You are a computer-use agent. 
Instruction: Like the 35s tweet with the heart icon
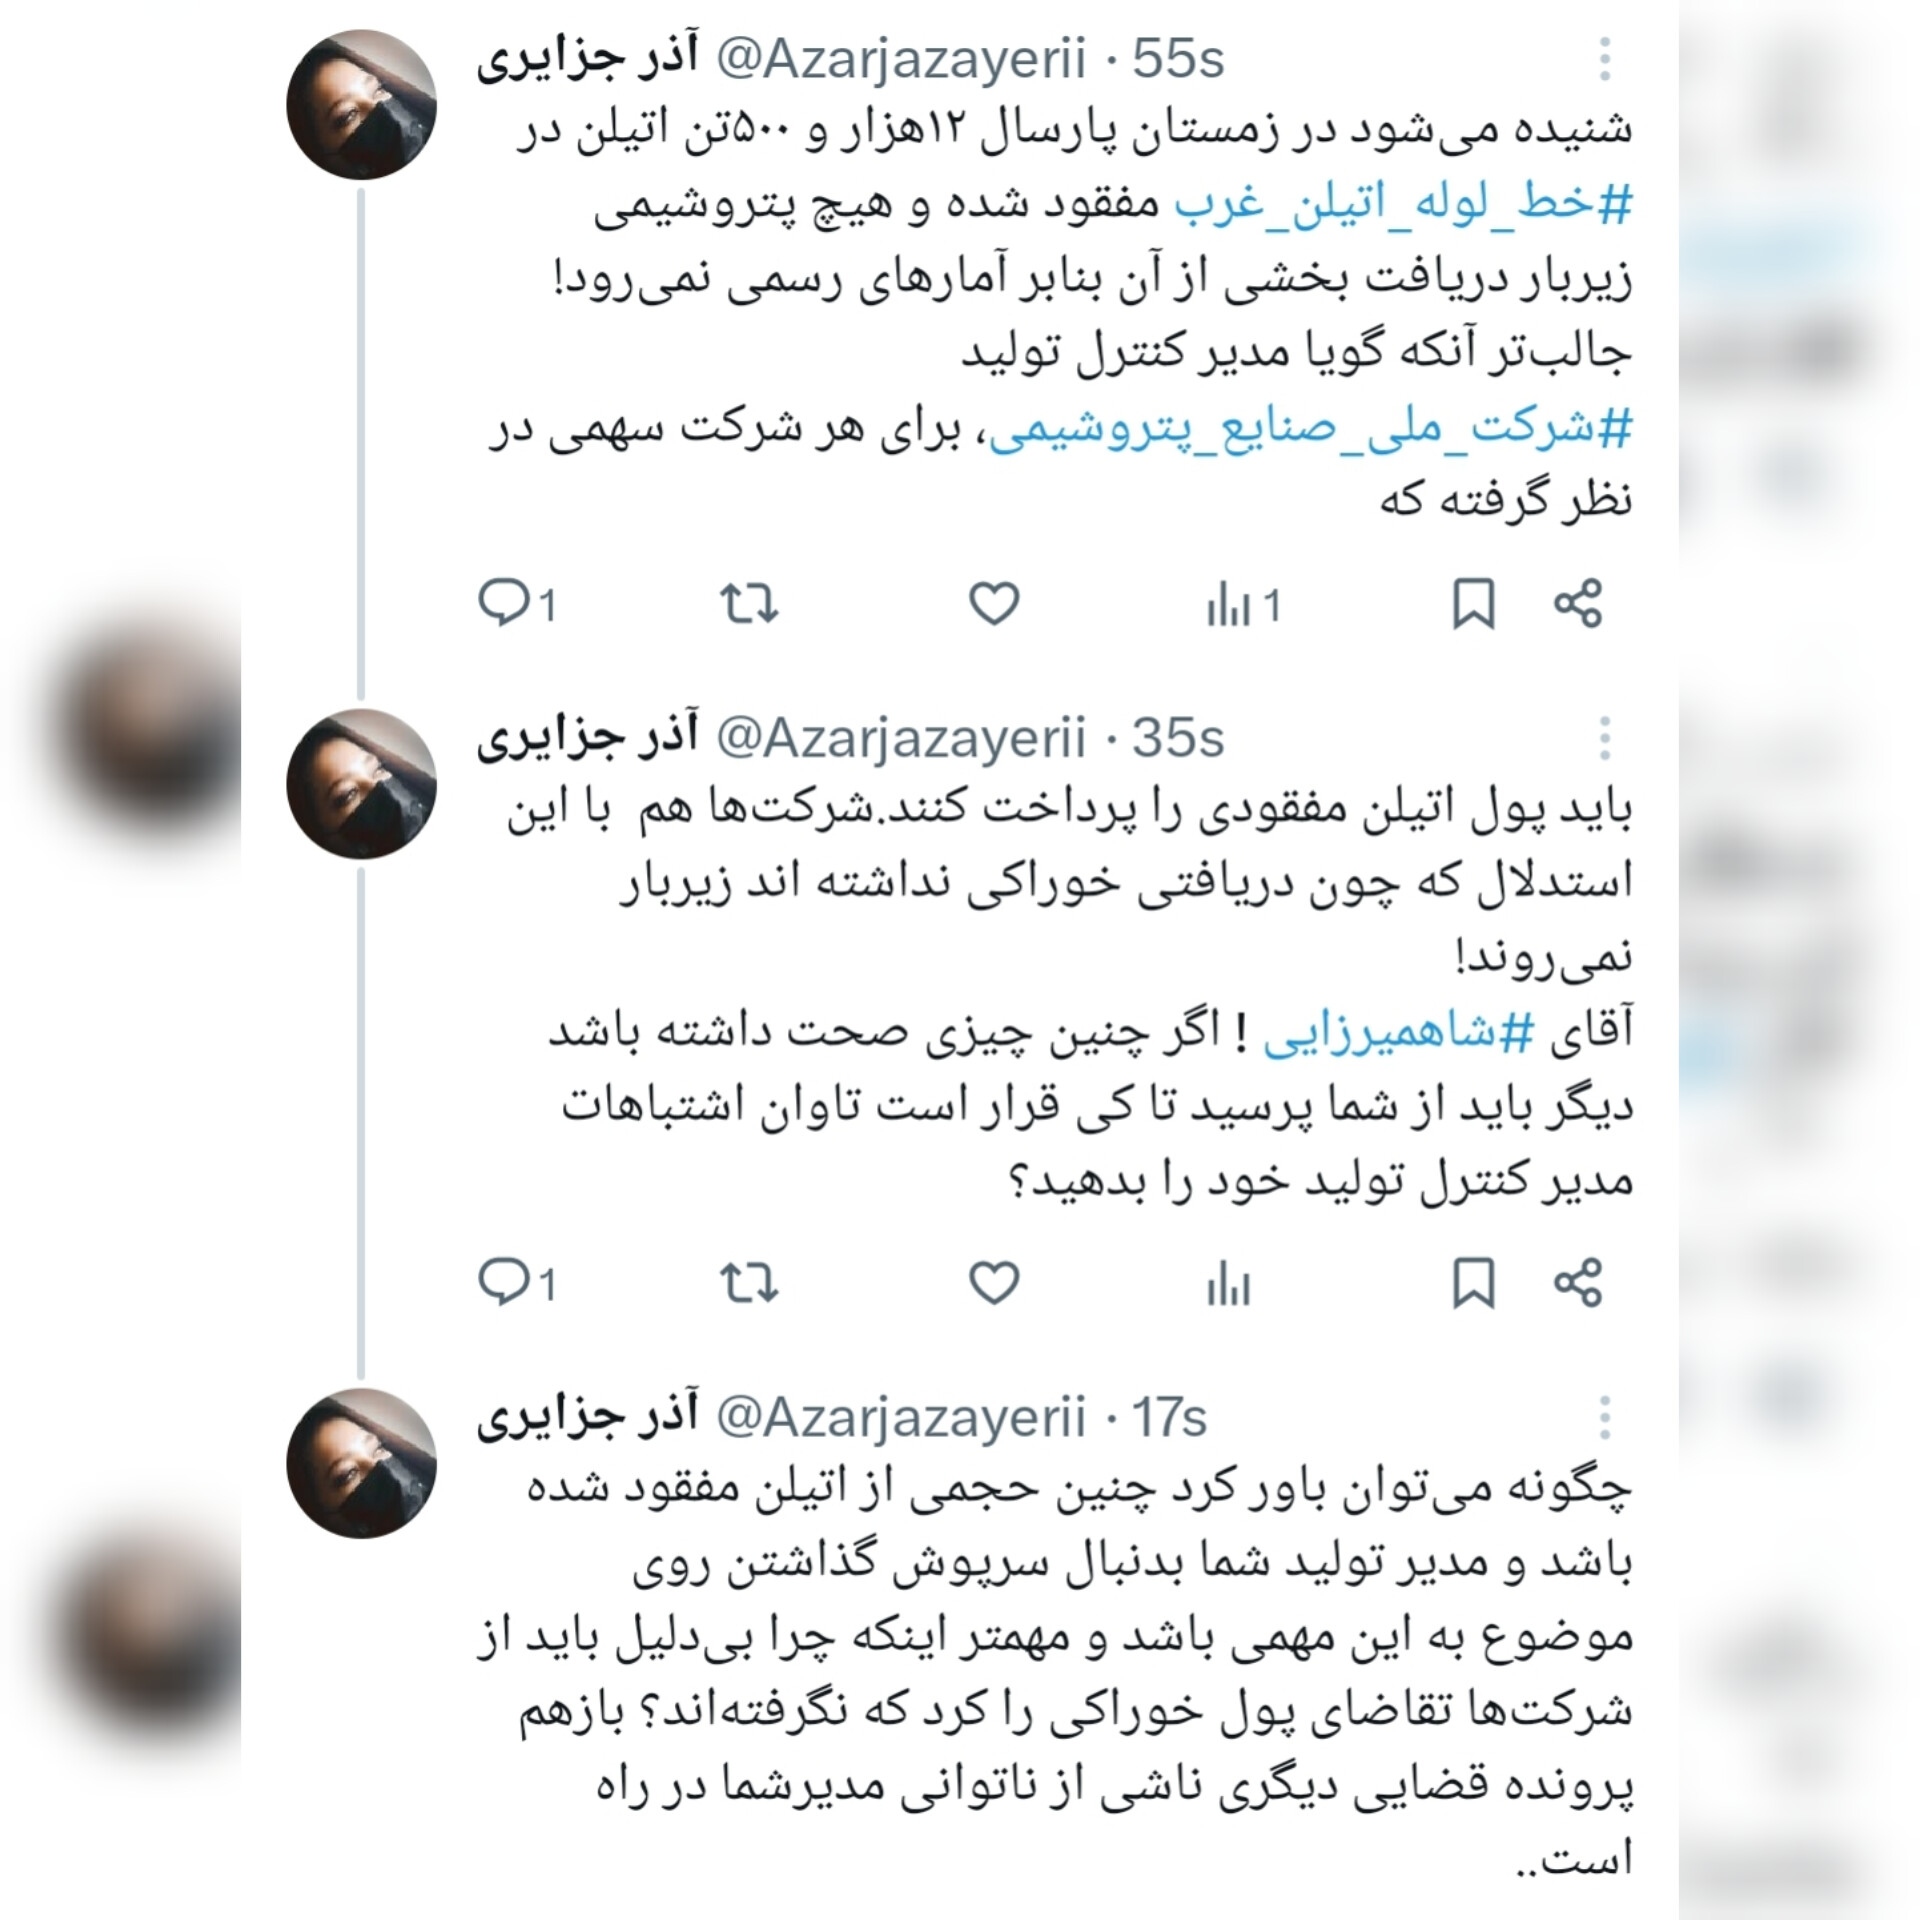point(994,1283)
